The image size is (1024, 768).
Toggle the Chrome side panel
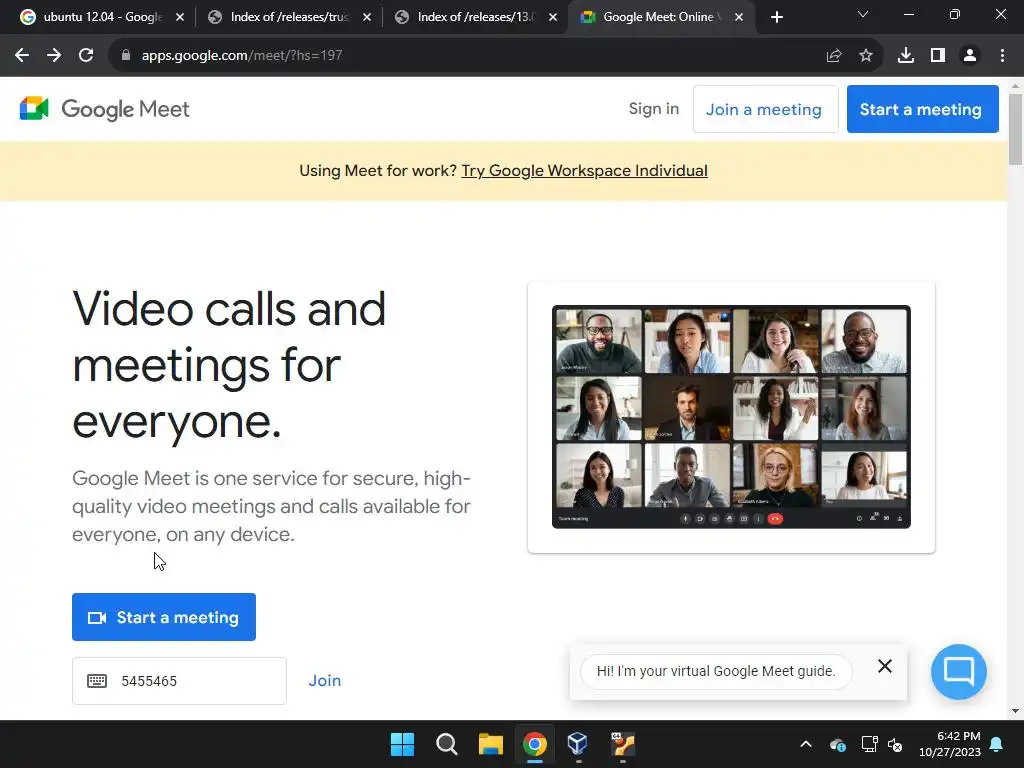pyautogui.click(x=938, y=56)
